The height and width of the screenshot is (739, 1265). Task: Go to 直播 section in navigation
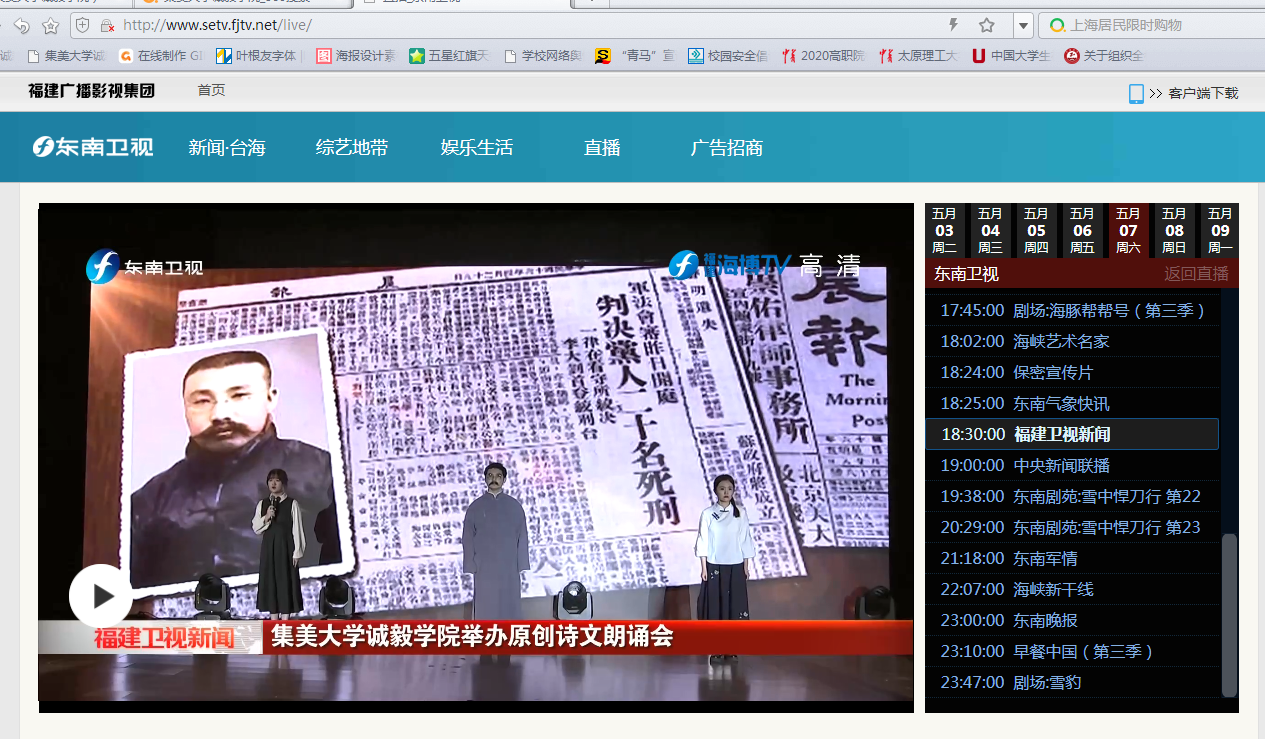click(x=602, y=148)
